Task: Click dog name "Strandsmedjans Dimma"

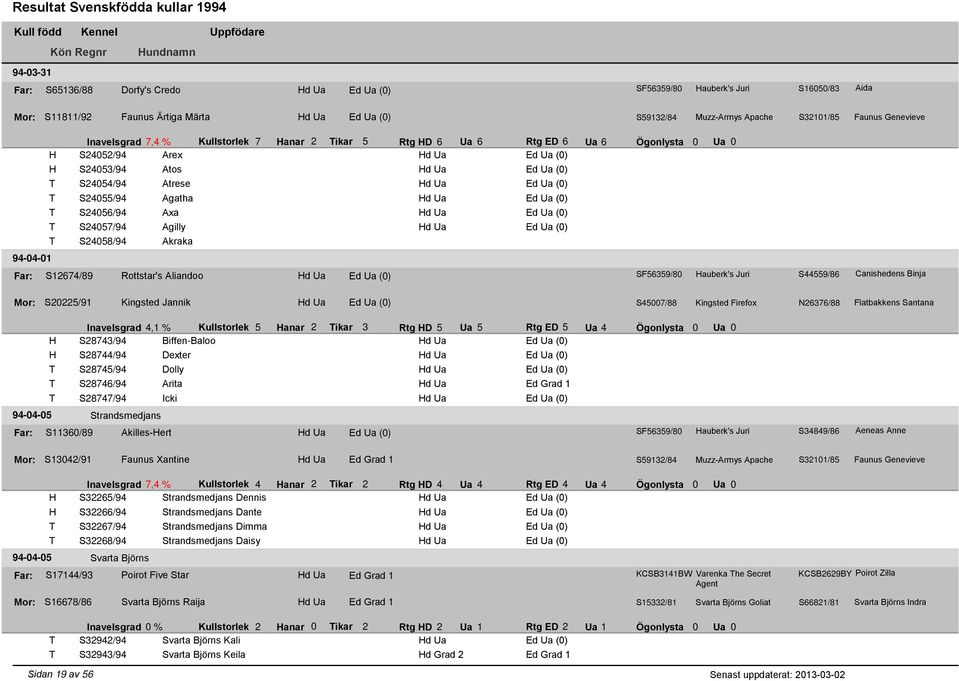Action: (x=215, y=526)
